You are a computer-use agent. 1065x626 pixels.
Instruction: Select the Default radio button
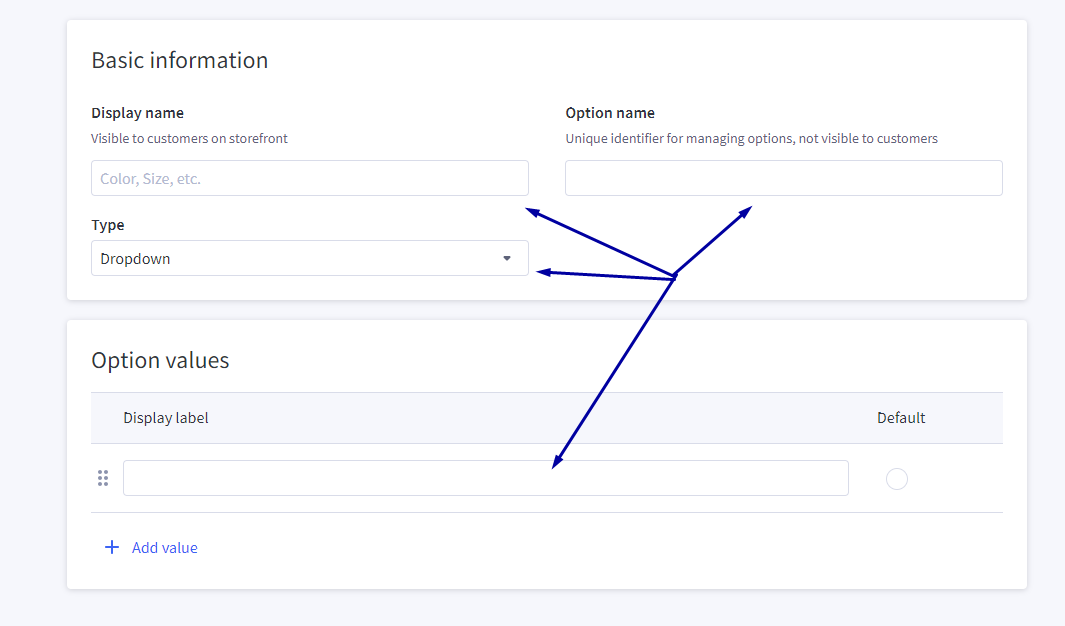click(897, 479)
